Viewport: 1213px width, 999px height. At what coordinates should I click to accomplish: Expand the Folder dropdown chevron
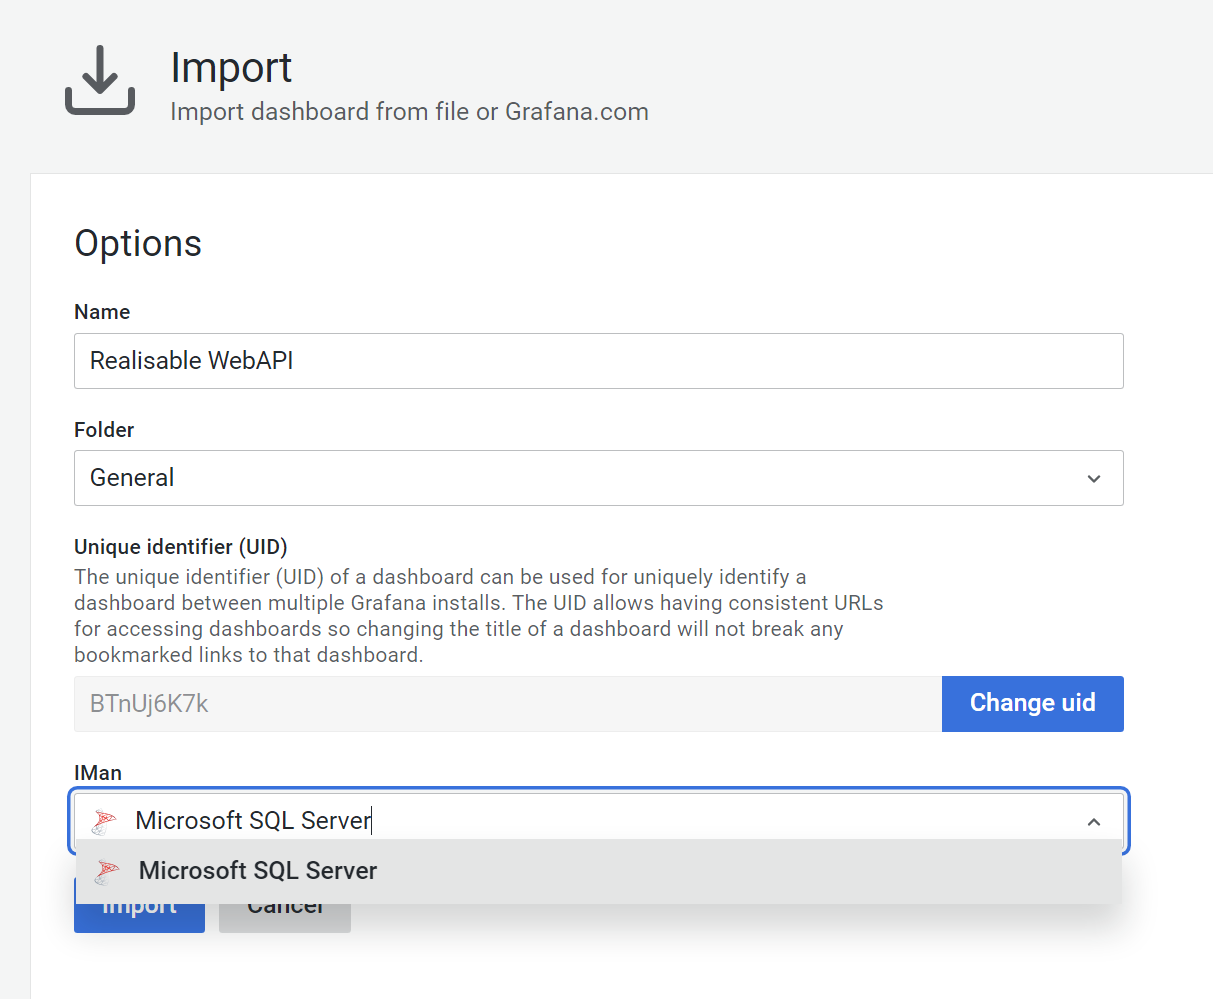tap(1093, 479)
